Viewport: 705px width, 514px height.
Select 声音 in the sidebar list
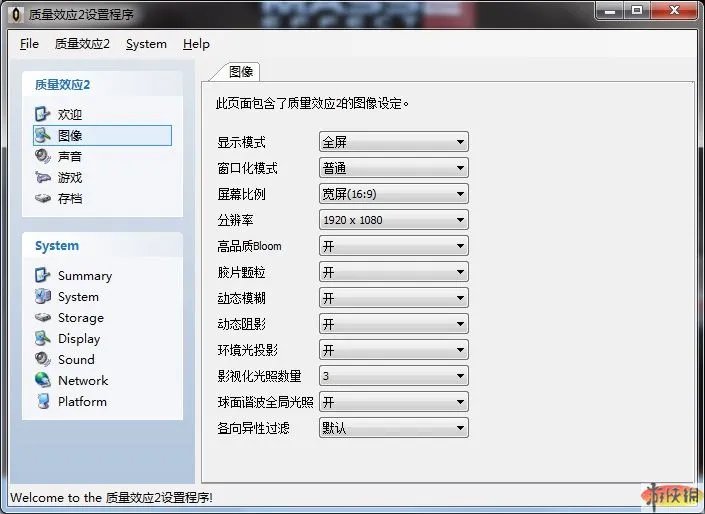click(x=70, y=156)
